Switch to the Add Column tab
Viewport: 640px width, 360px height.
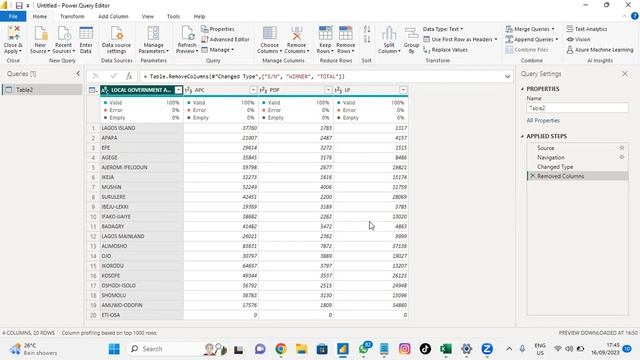pos(113,16)
